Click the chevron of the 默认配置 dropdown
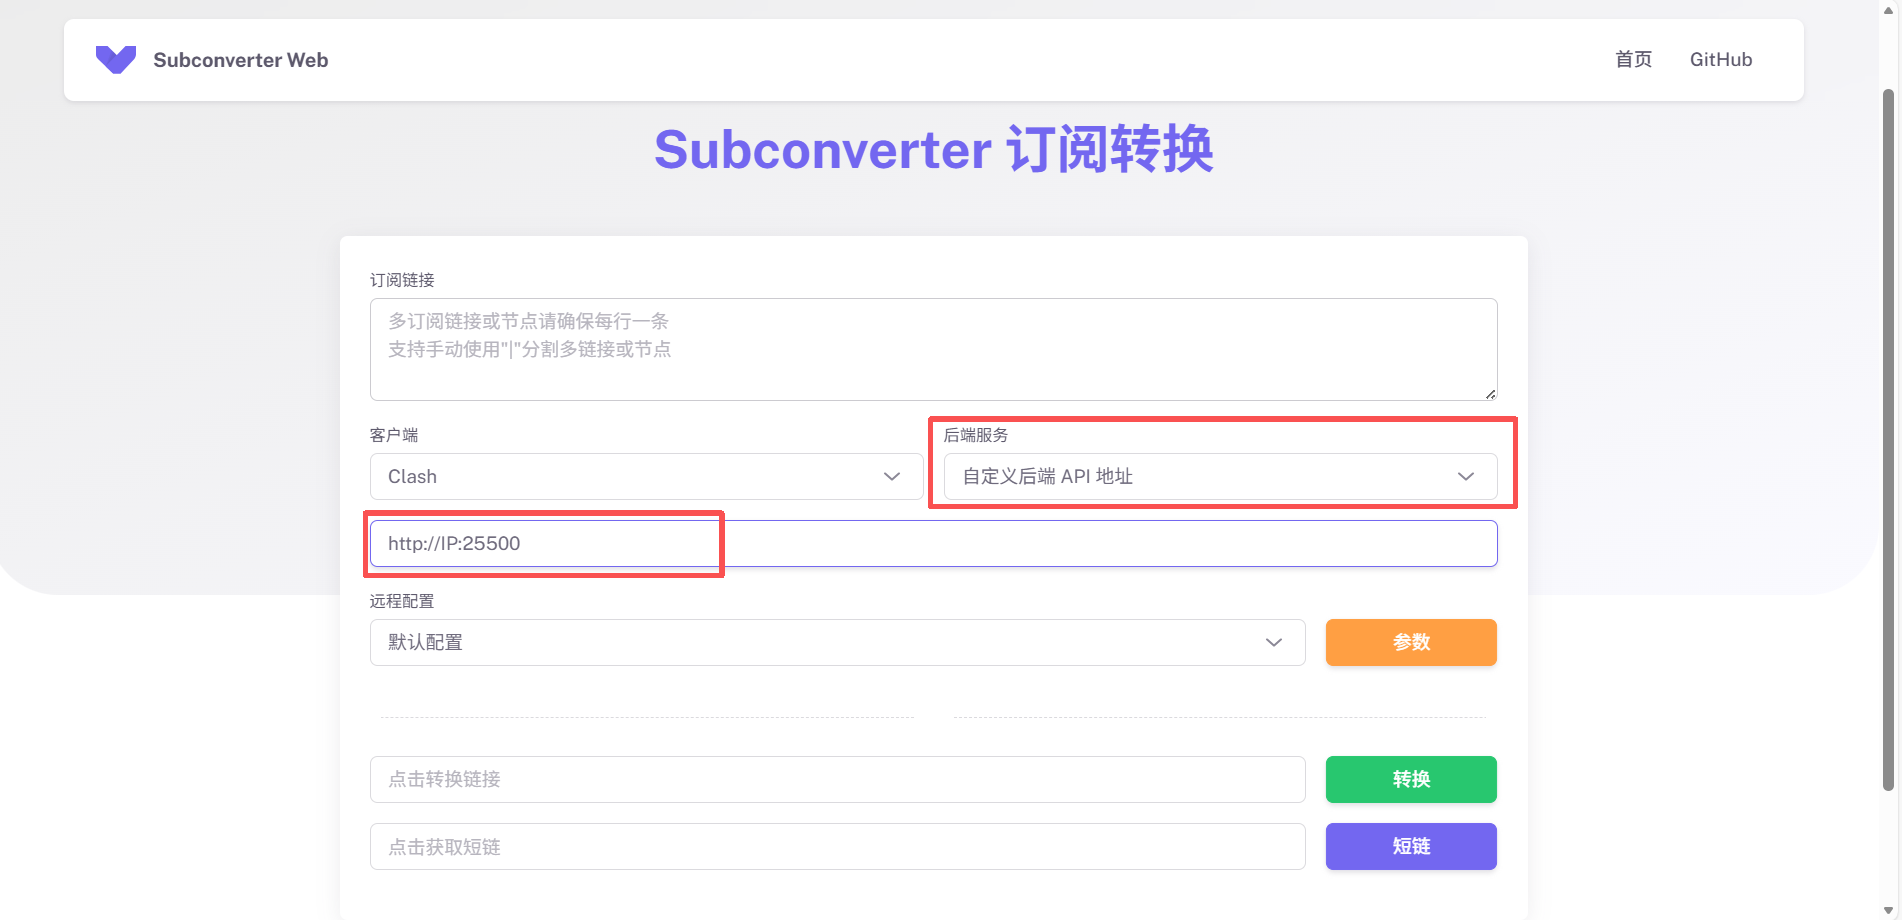Viewport: 1902px width, 920px height. tap(1273, 643)
